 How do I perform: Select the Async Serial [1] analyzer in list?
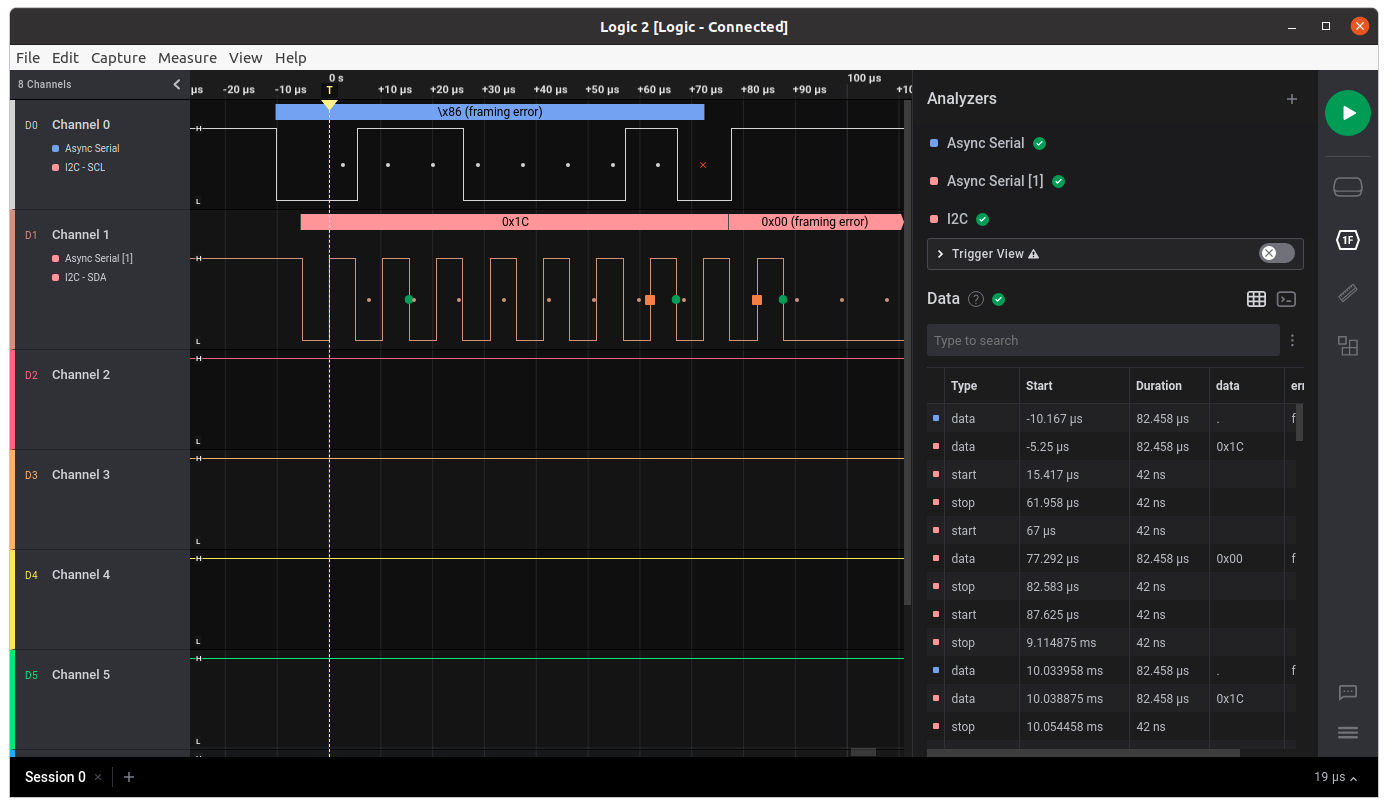(x=995, y=181)
